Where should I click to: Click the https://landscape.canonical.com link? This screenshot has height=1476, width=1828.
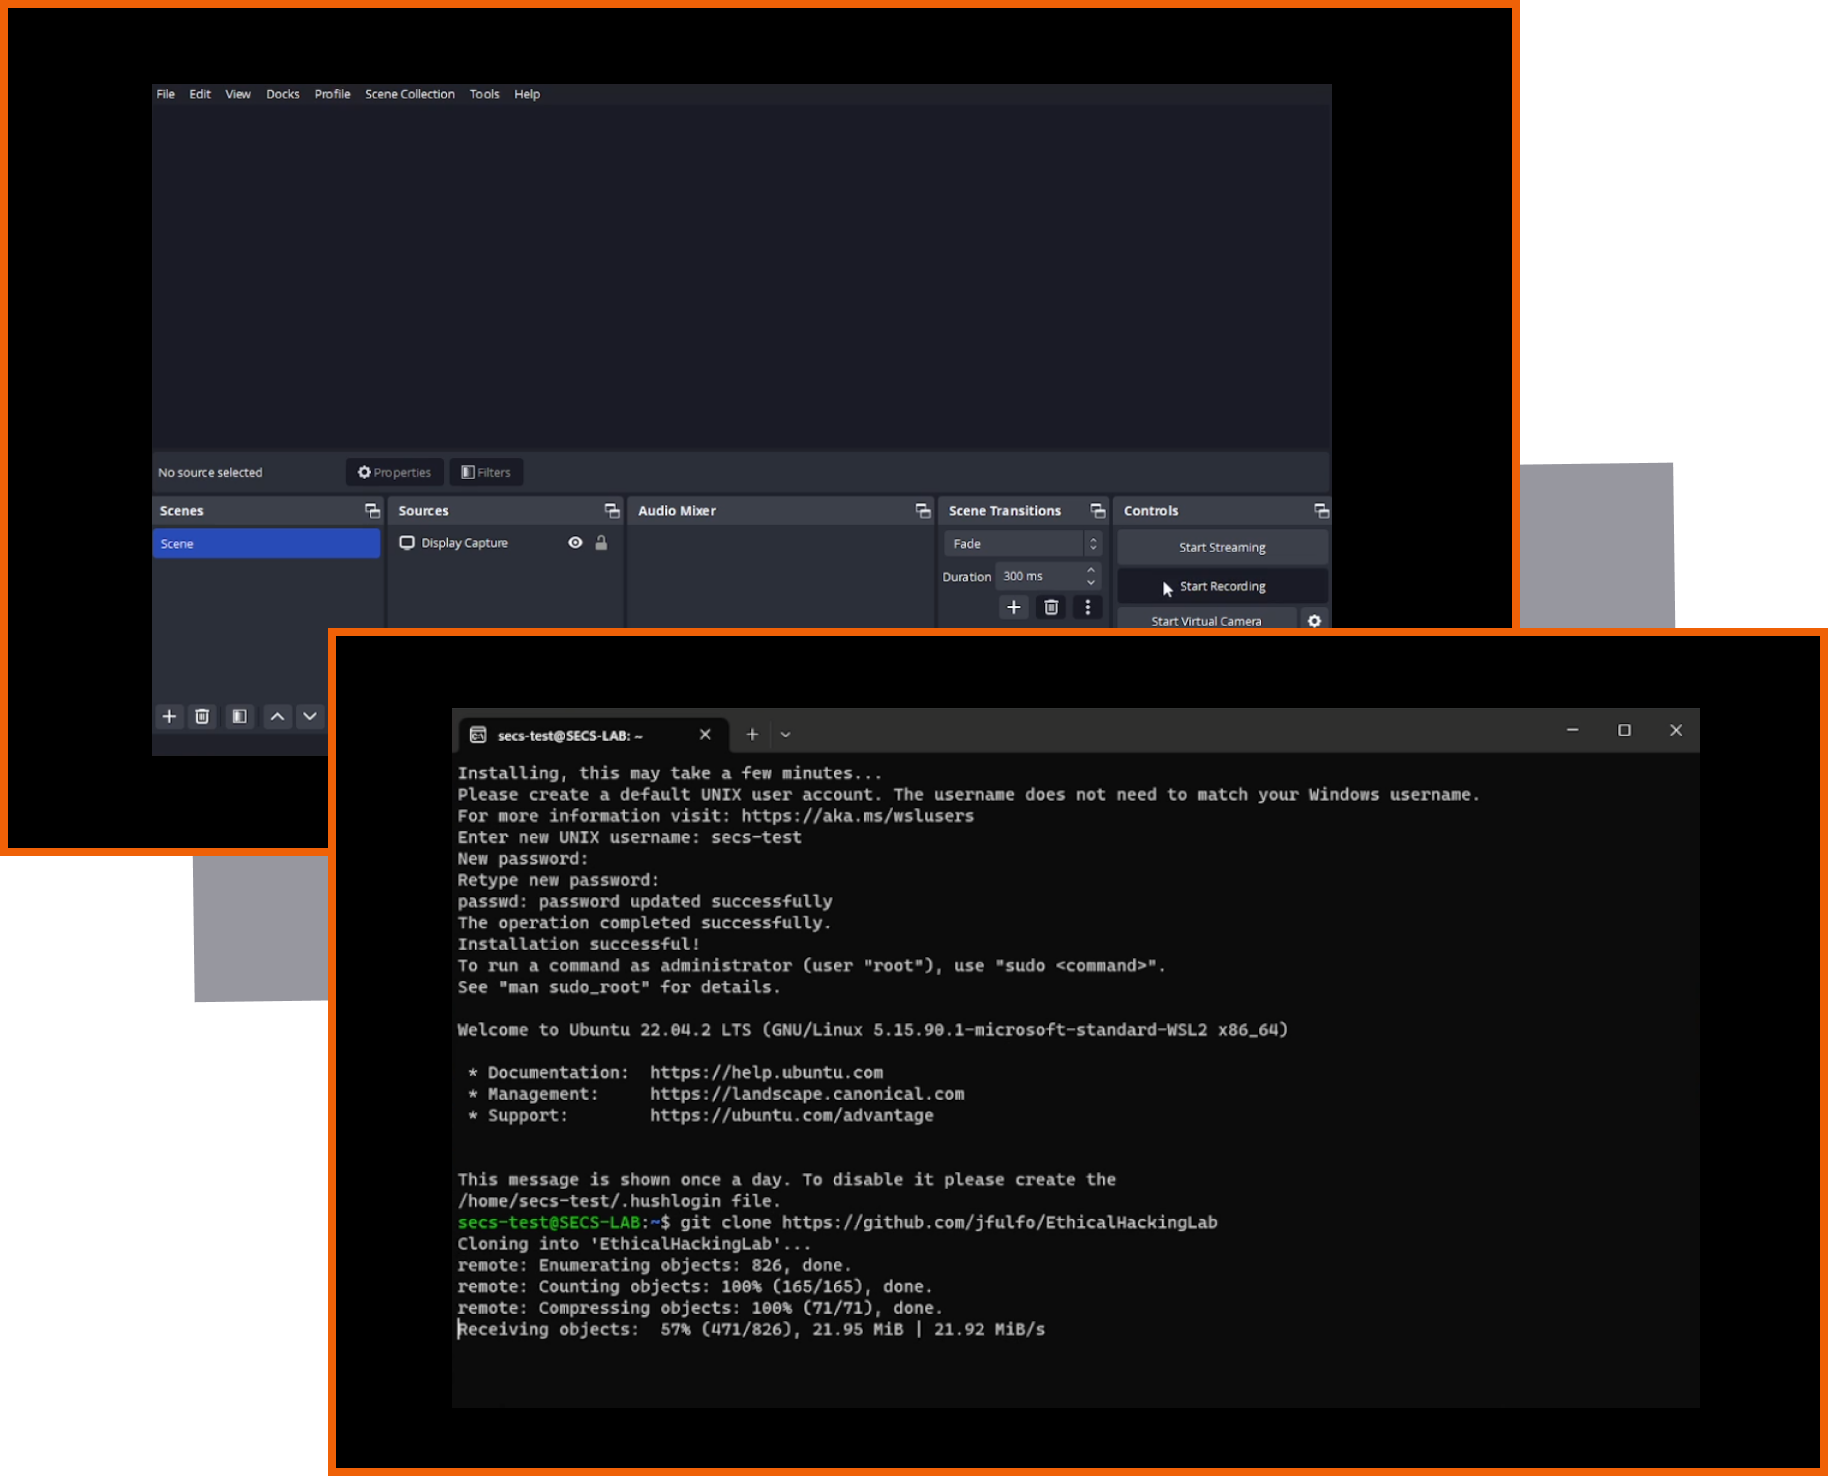point(807,1094)
